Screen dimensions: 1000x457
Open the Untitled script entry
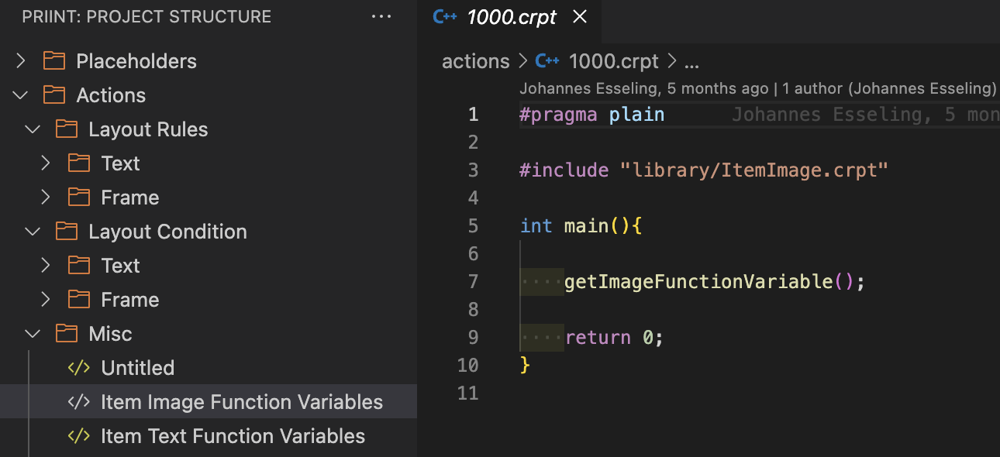[x=209, y=368]
